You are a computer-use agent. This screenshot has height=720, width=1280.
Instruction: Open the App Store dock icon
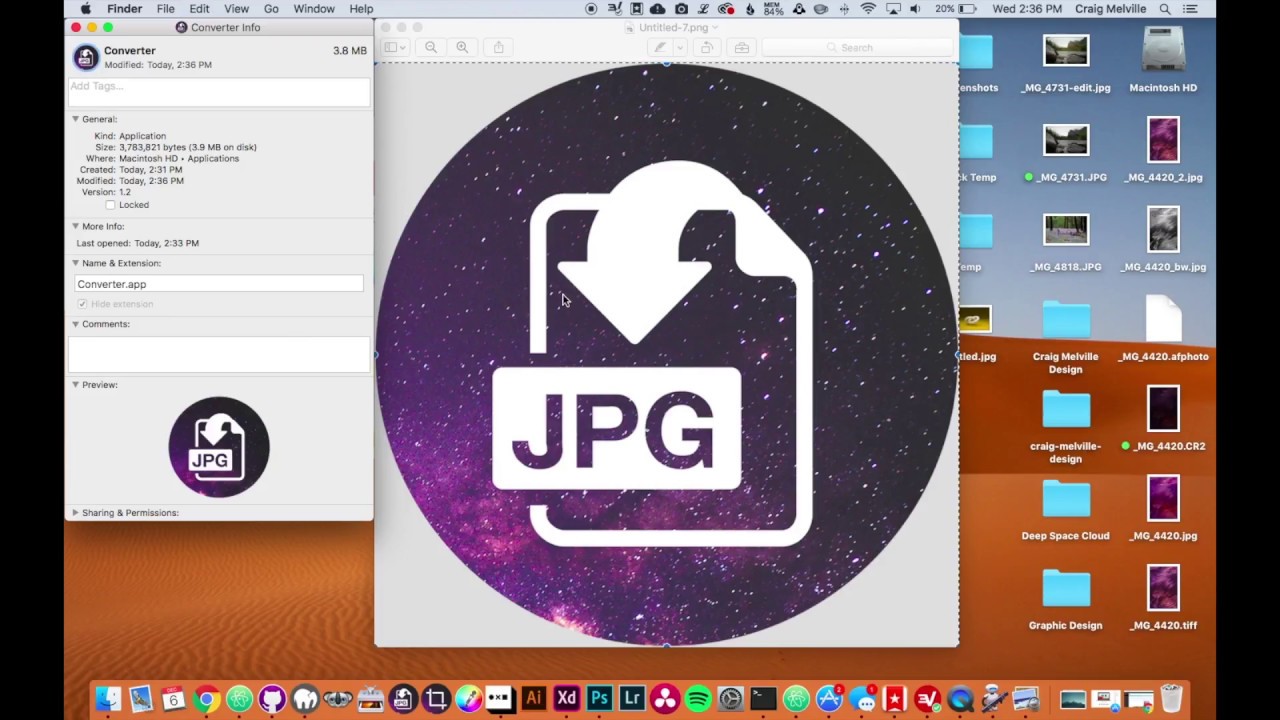point(829,698)
